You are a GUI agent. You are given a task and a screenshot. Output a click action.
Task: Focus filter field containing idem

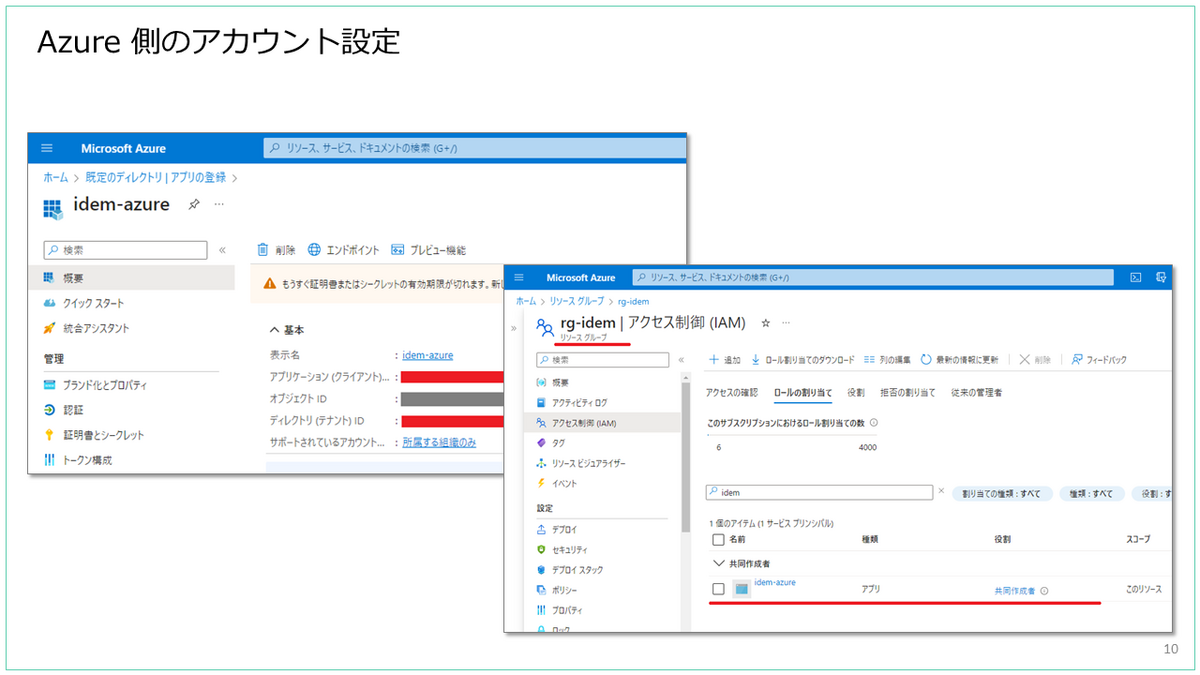click(x=819, y=493)
